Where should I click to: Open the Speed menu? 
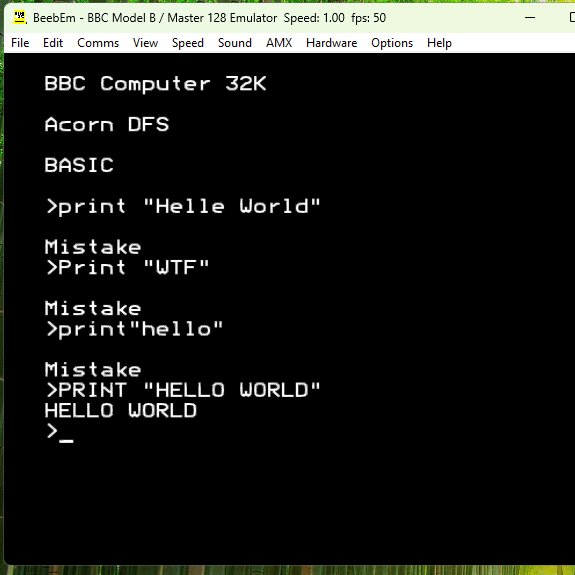[188, 43]
